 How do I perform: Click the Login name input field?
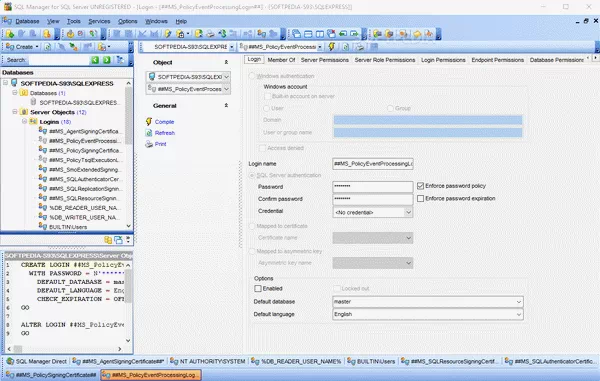coord(373,164)
